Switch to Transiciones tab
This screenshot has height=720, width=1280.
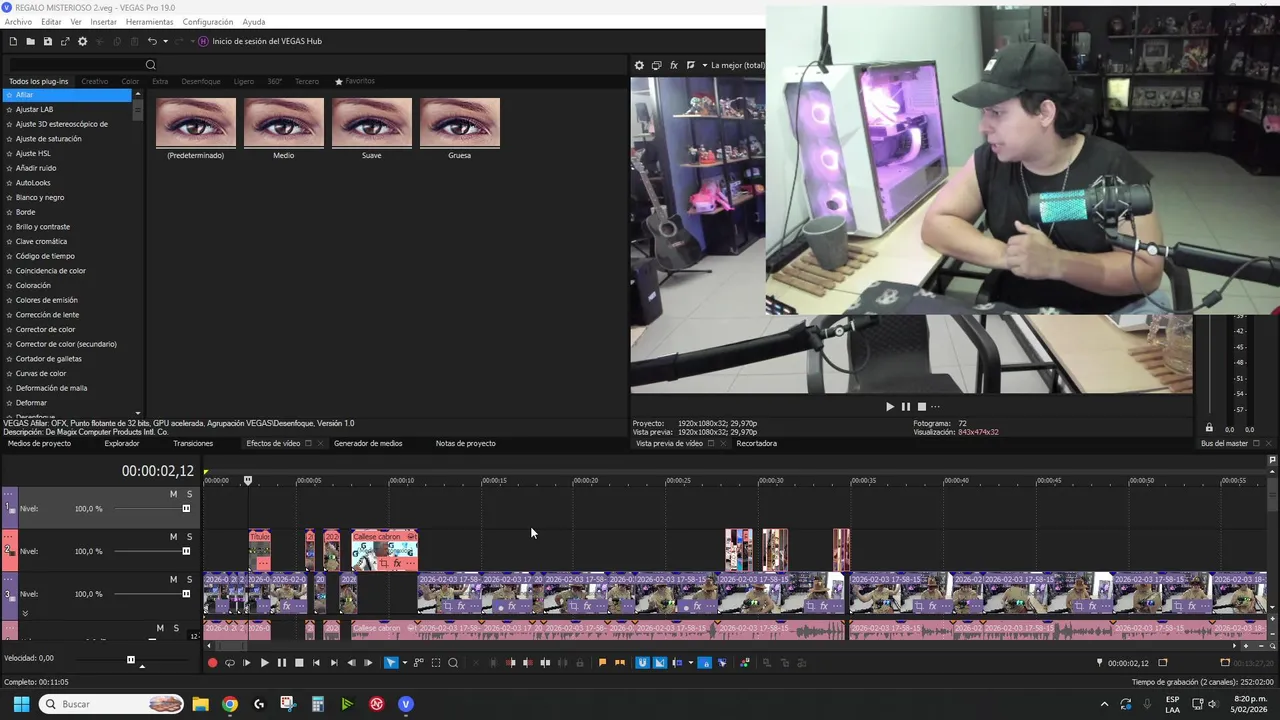coord(193,443)
